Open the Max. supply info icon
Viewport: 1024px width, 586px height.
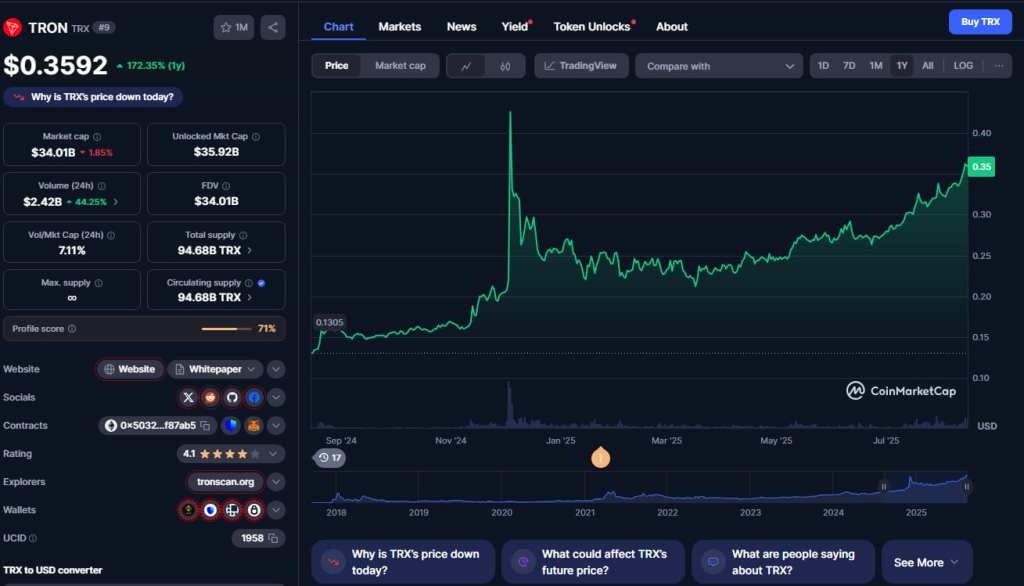(99, 283)
